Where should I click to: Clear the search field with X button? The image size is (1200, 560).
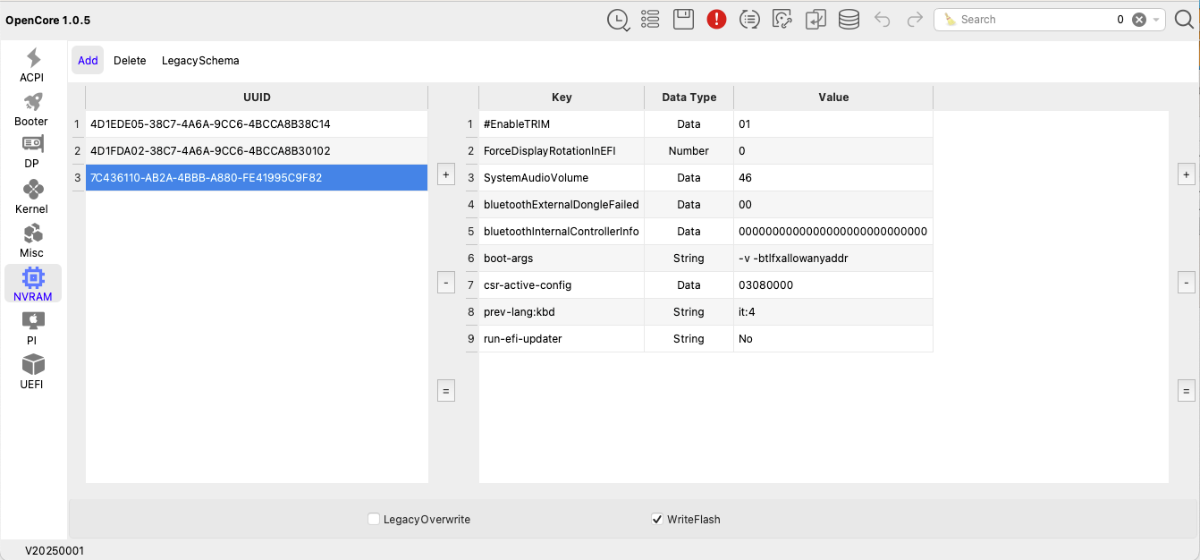[x=1139, y=19]
